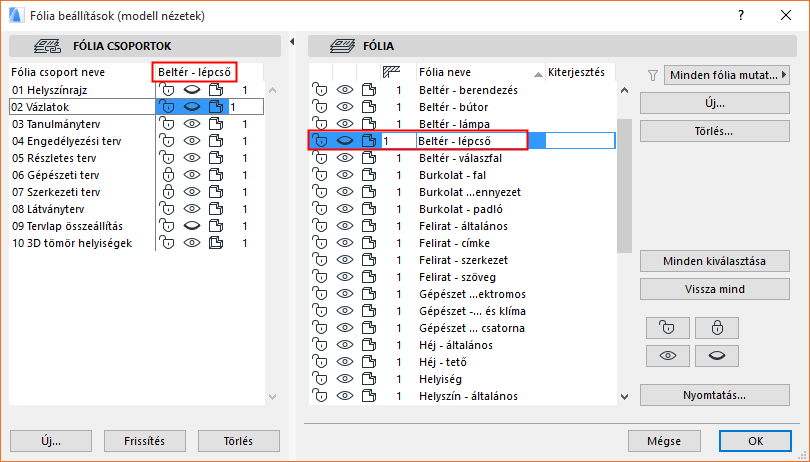Click the filter funnel icon above the Új button
The image size is (810, 462).
pyautogui.click(x=653, y=74)
